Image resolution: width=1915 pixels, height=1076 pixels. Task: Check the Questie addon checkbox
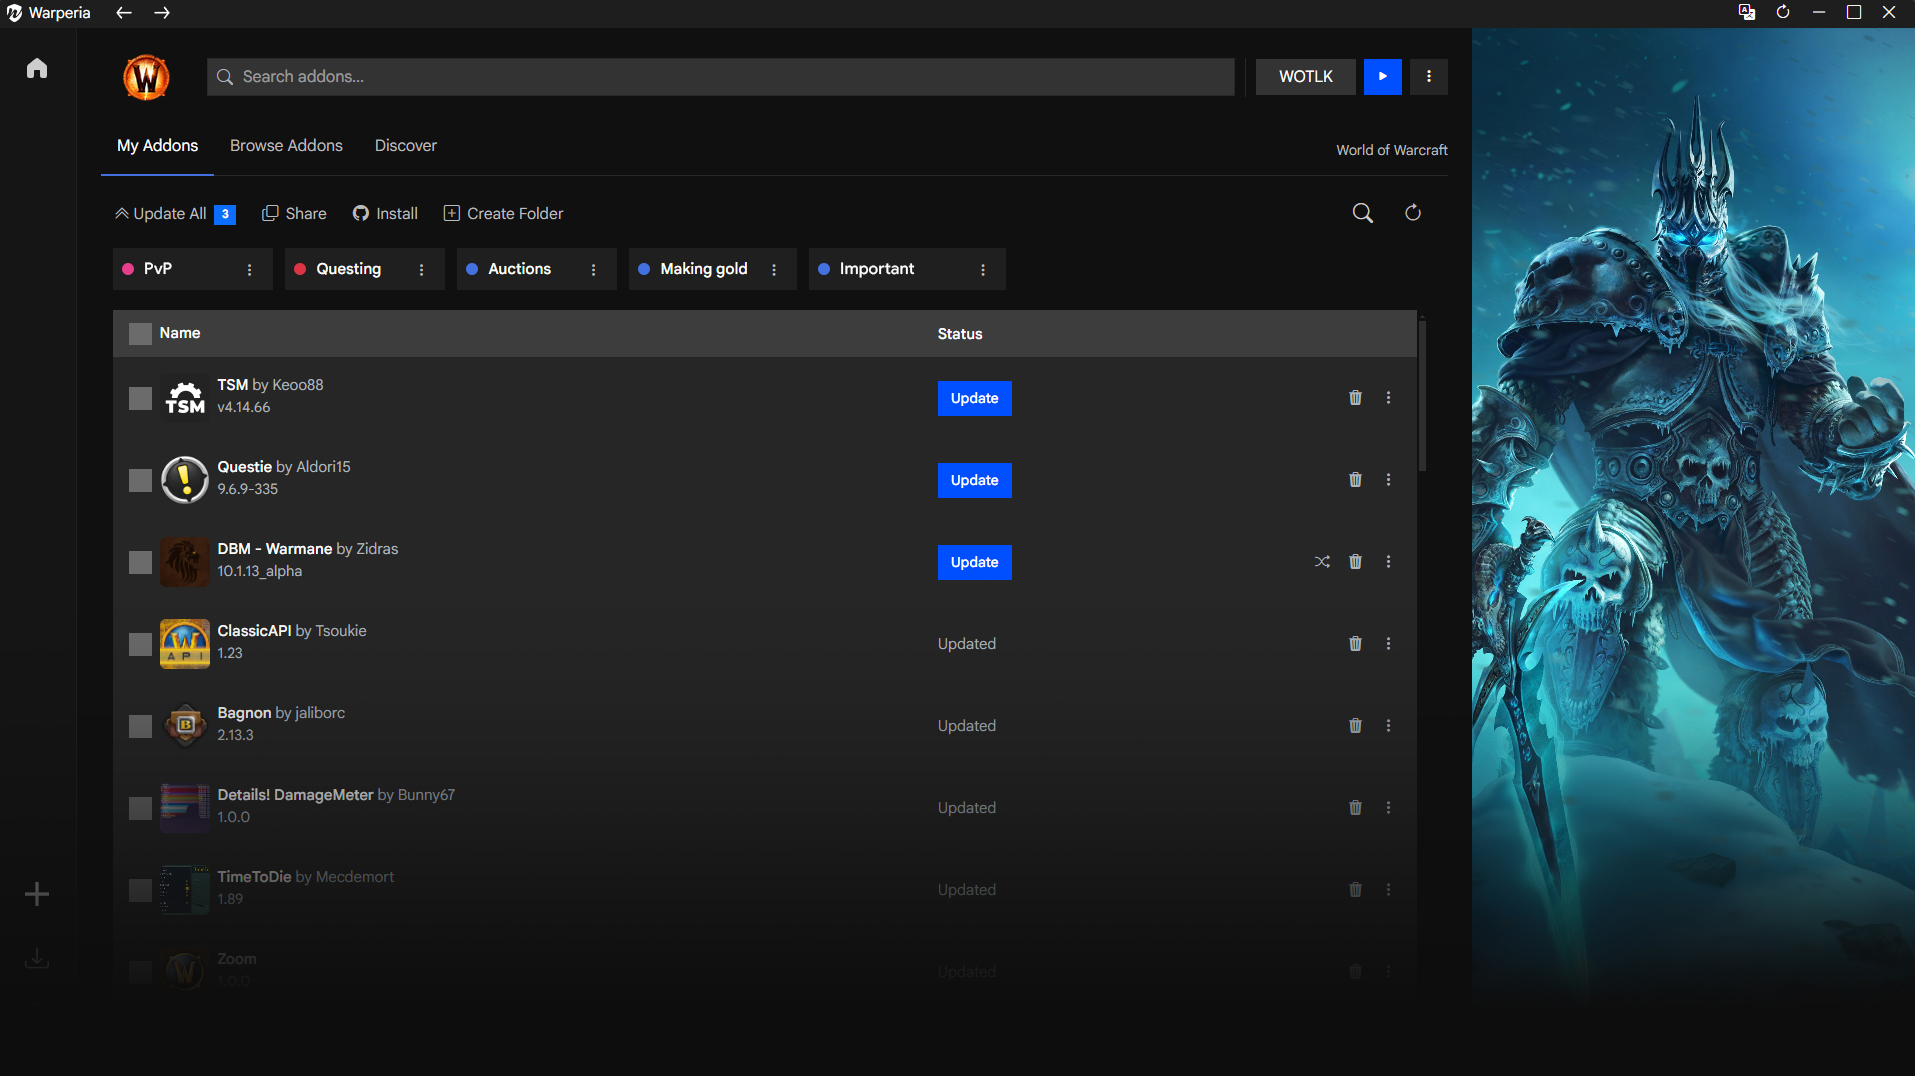[x=140, y=481]
